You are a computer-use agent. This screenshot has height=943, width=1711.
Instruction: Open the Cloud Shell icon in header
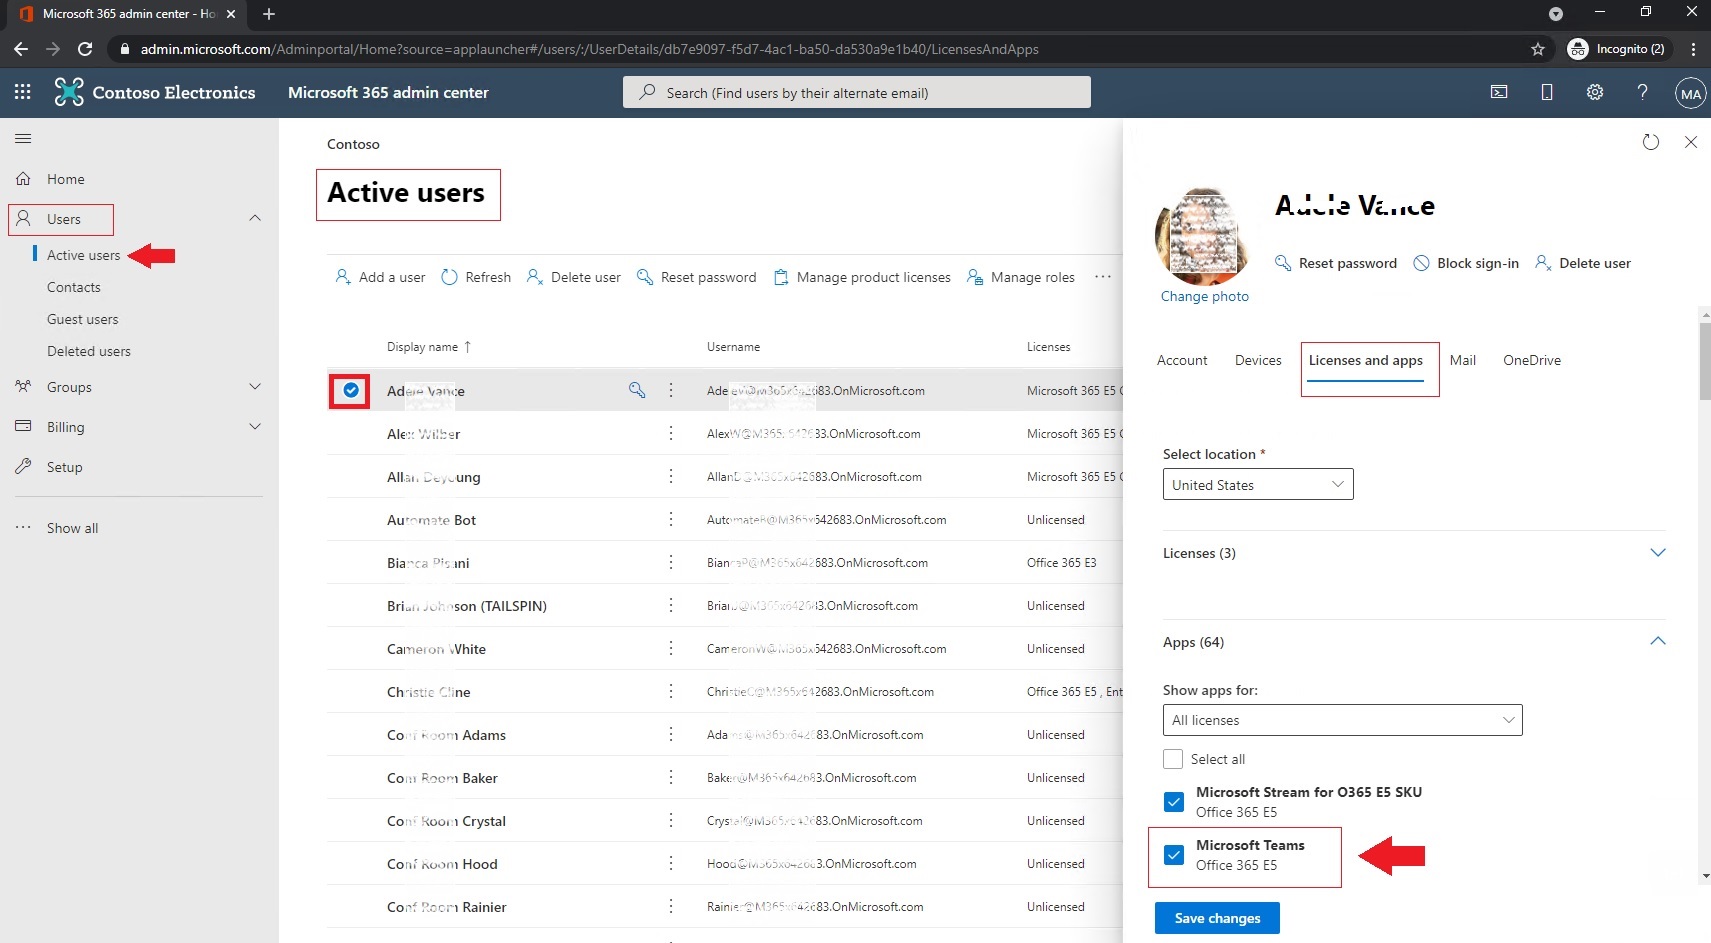point(1499,92)
